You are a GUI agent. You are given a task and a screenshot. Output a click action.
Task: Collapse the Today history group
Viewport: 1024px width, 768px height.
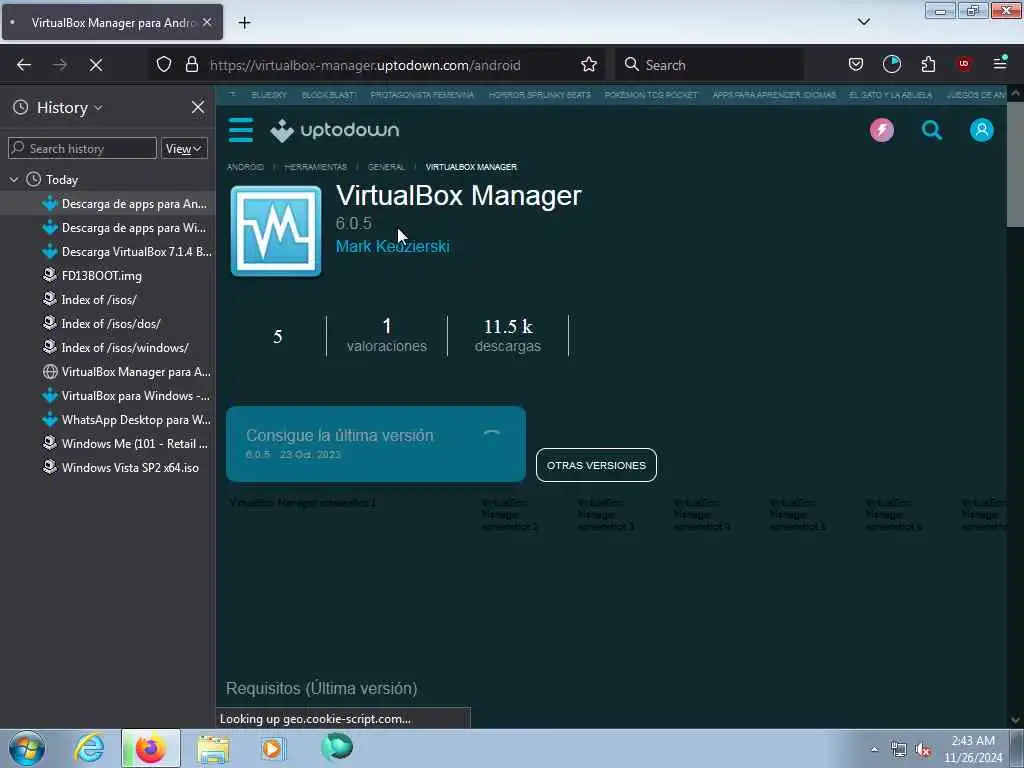point(14,179)
